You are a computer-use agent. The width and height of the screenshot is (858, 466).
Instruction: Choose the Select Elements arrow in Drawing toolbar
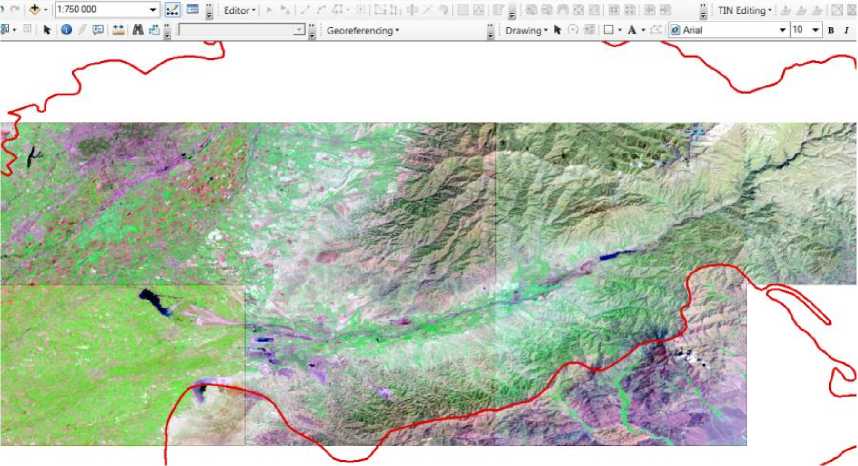tap(558, 30)
